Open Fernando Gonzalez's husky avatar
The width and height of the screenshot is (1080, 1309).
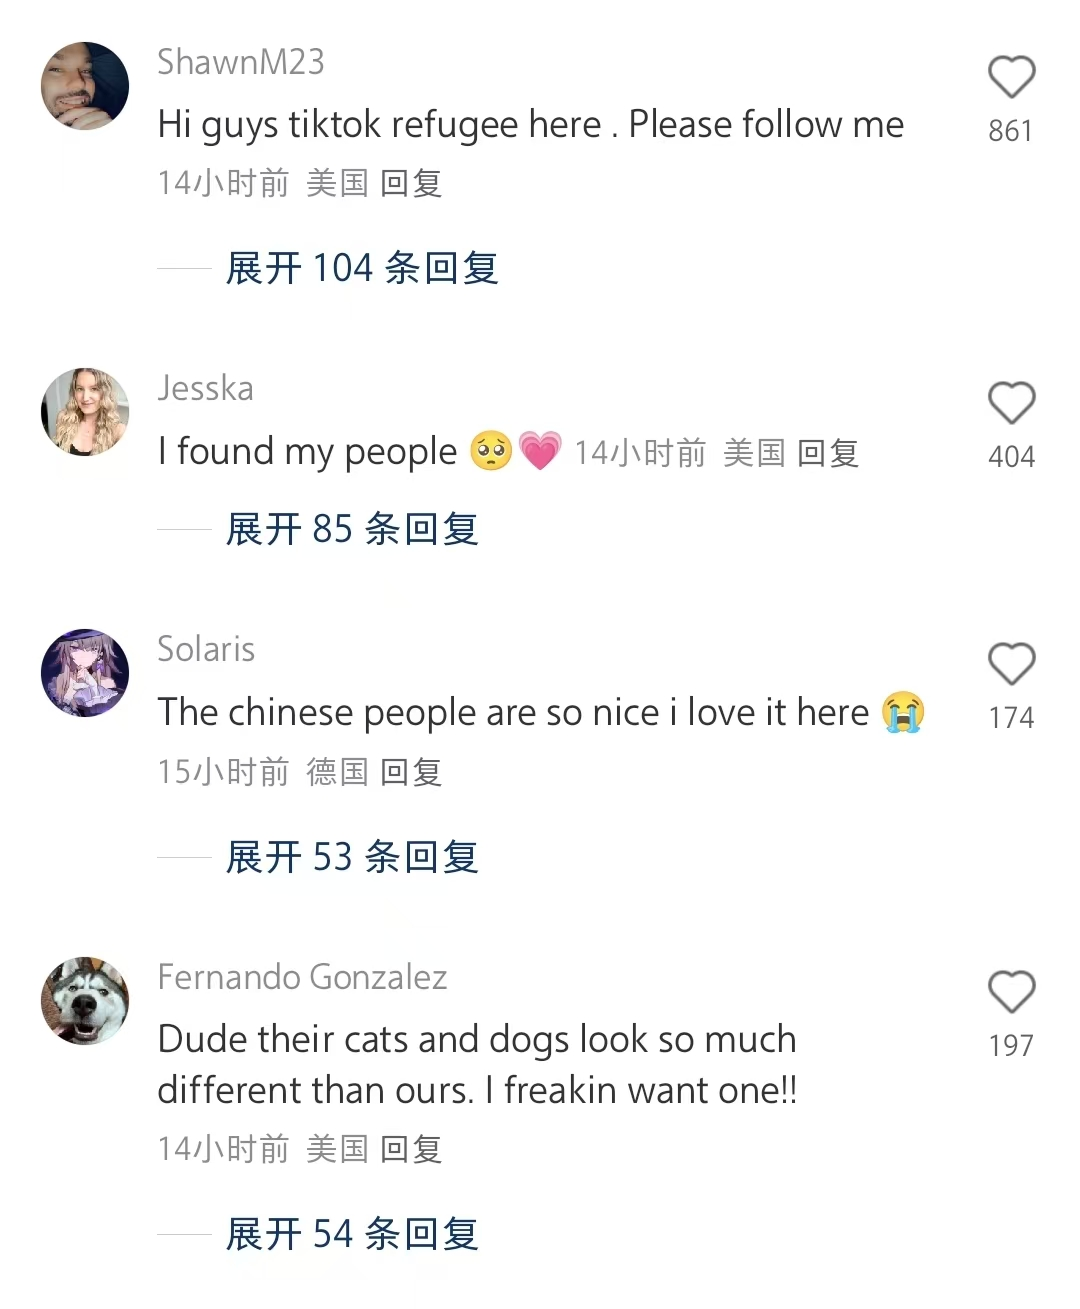click(85, 1001)
